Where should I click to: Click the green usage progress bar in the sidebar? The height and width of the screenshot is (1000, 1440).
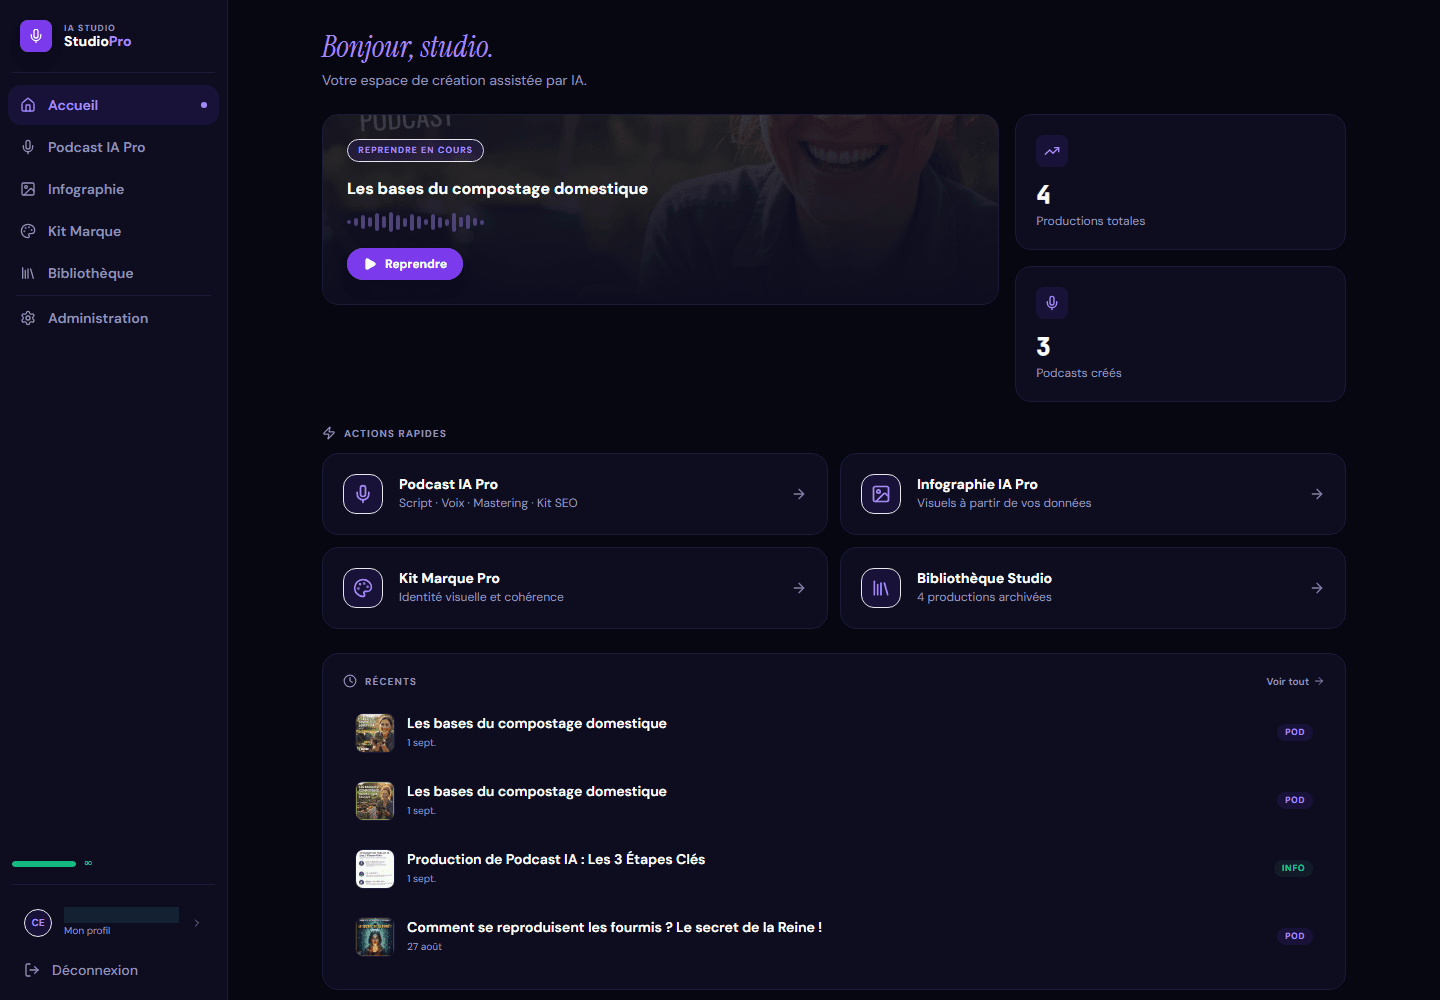[44, 863]
